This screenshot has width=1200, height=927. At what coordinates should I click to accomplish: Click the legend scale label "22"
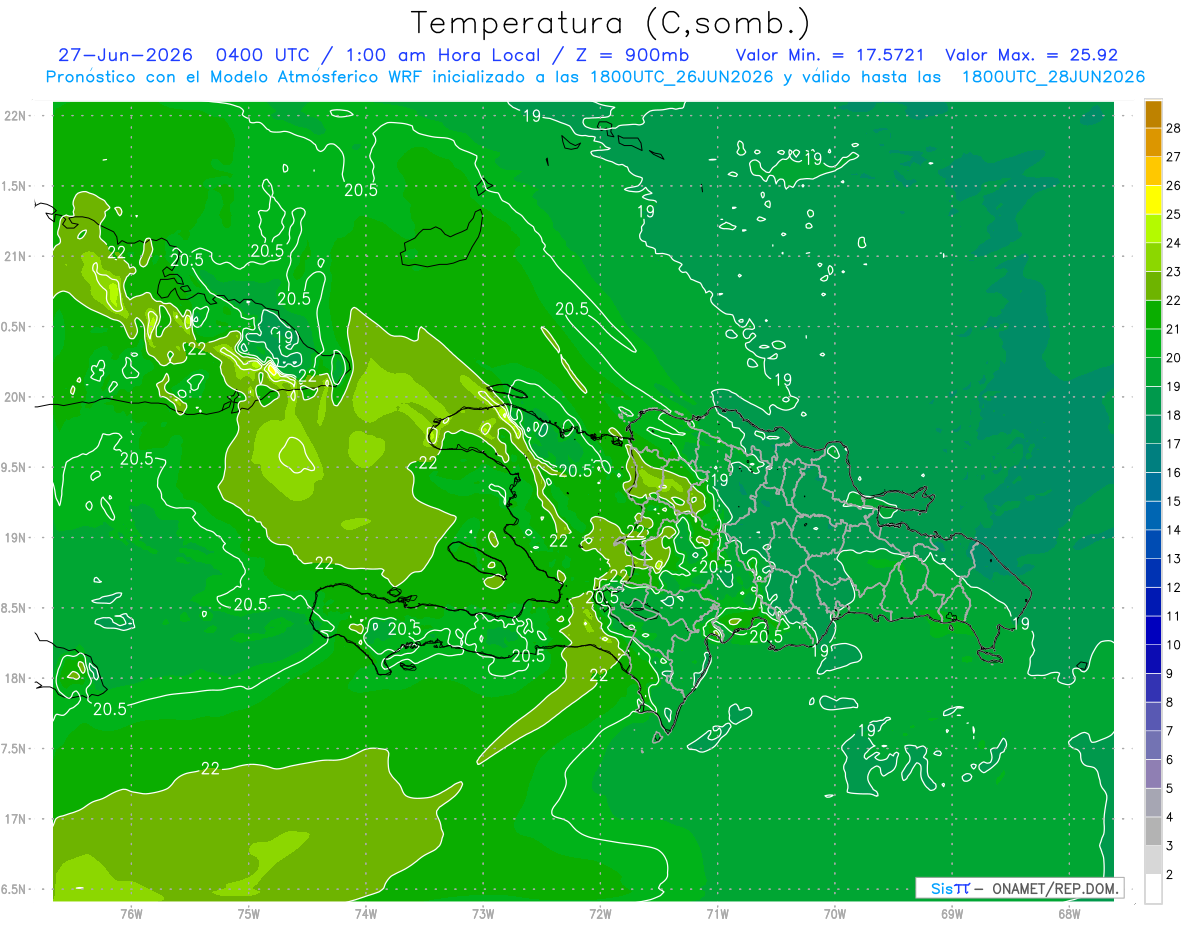coord(1175,301)
